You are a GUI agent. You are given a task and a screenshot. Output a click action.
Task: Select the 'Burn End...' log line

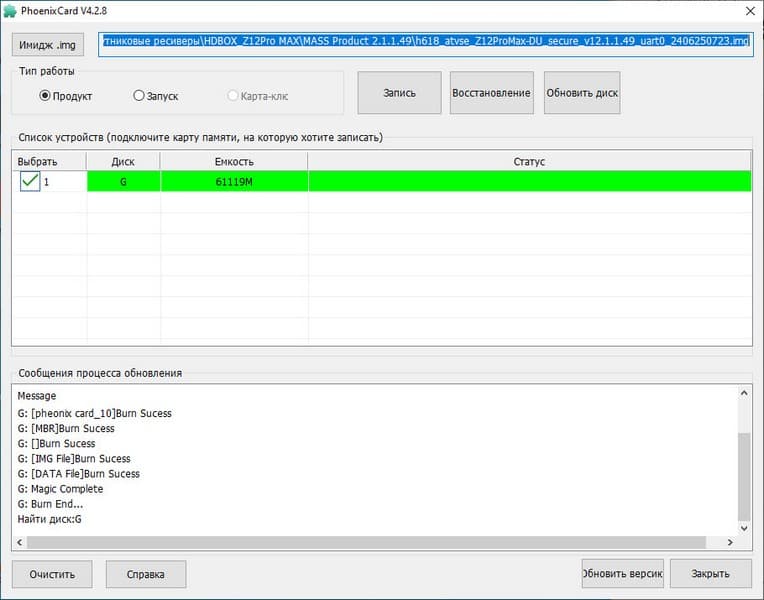click(x=50, y=504)
